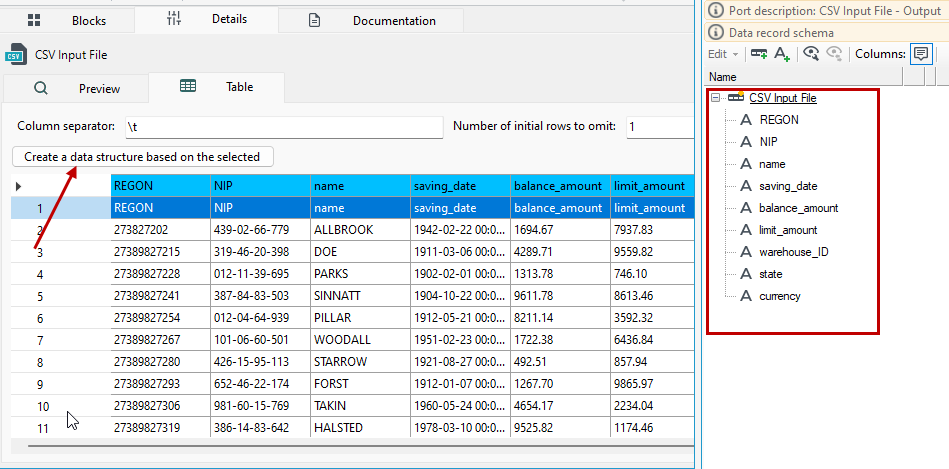Screen dimensions: 949x469
Task: Click cell containing TAKIN
Action: [x=360, y=406]
